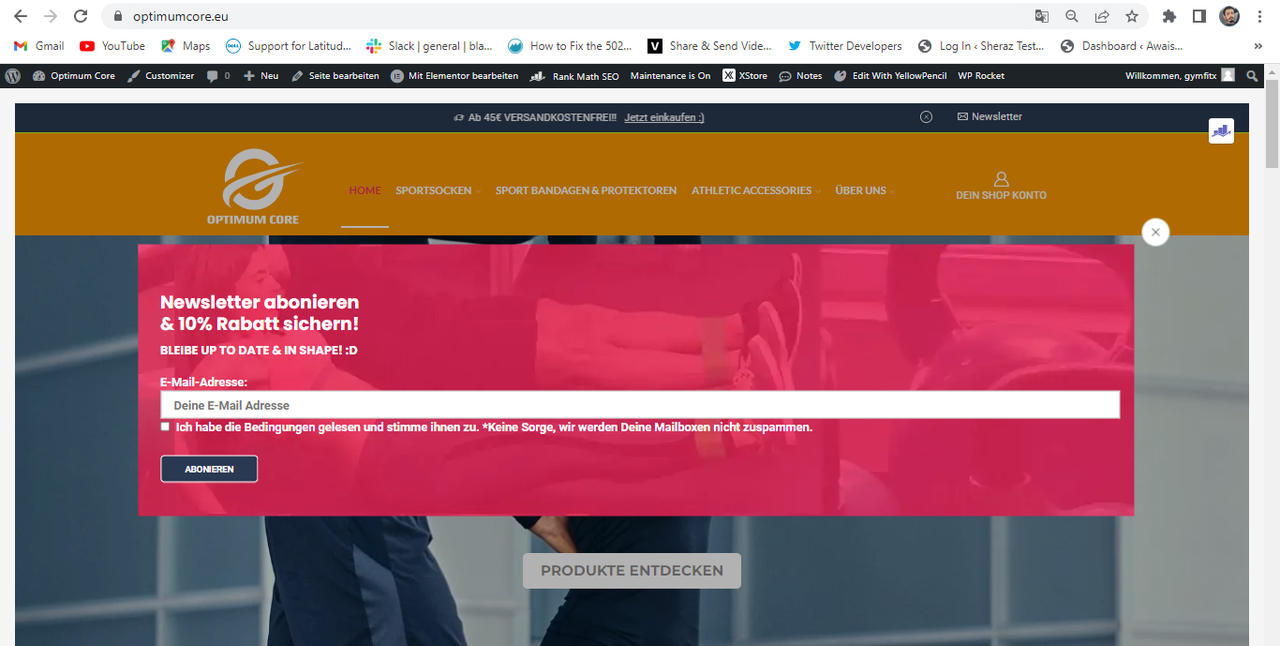
Task: Click the browser forward arrow
Action: [x=51, y=16]
